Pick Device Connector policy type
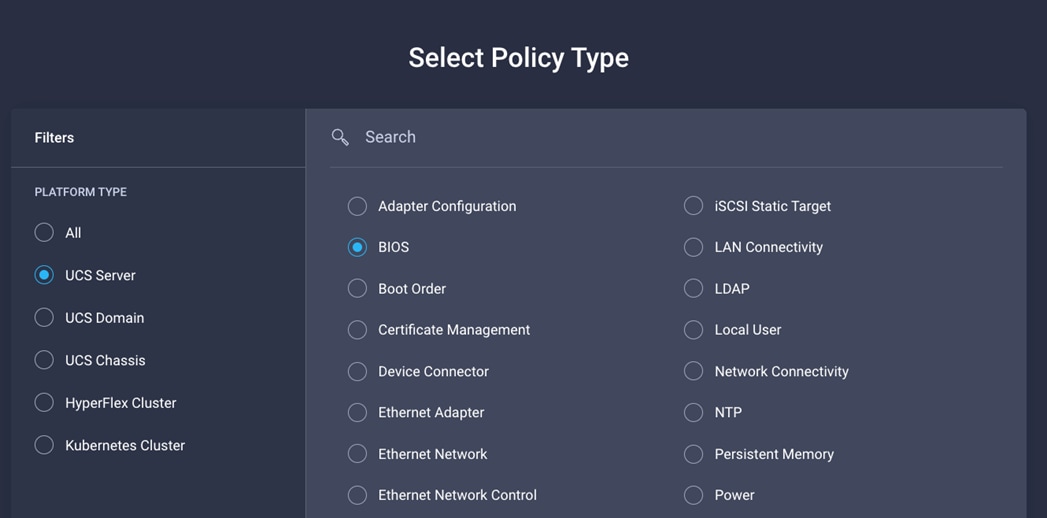Screen dimensions: 1047x518 pos(357,371)
